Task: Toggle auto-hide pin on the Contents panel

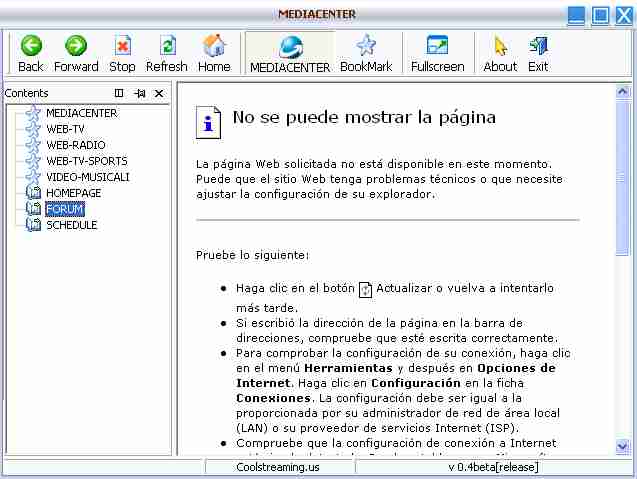Action: point(139,93)
